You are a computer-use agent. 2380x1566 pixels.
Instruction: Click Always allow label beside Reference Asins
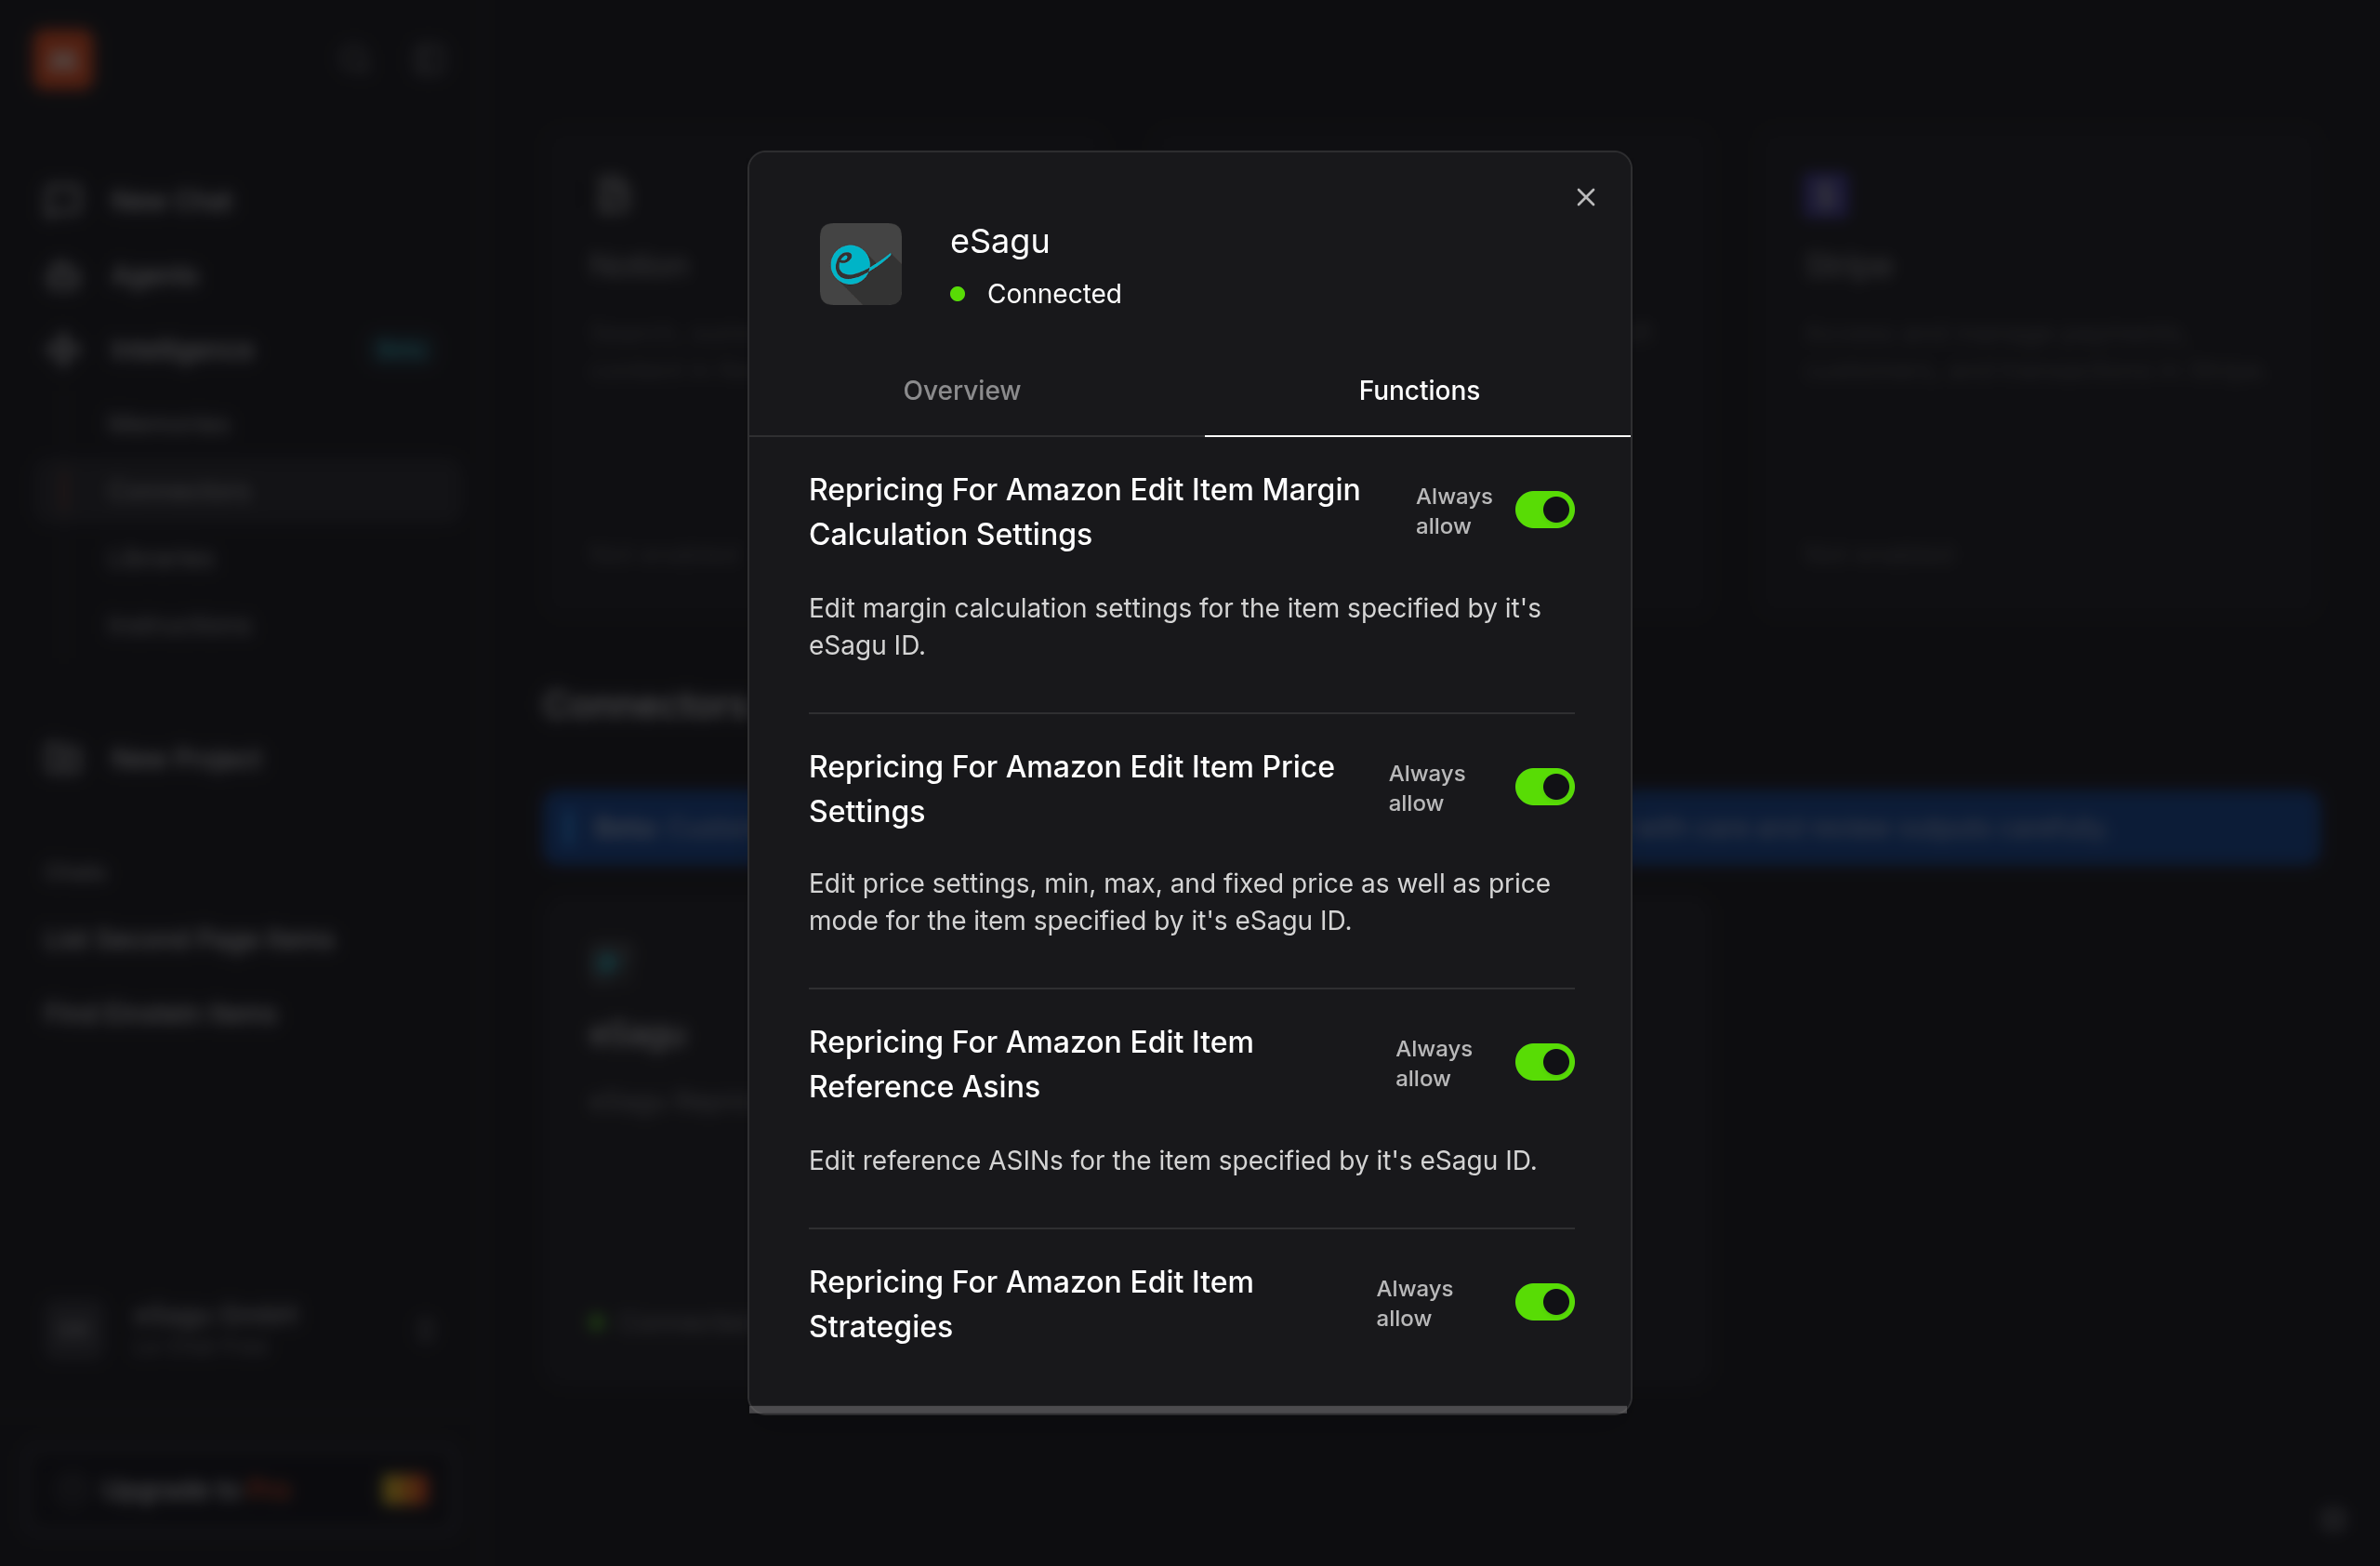pos(1432,1063)
